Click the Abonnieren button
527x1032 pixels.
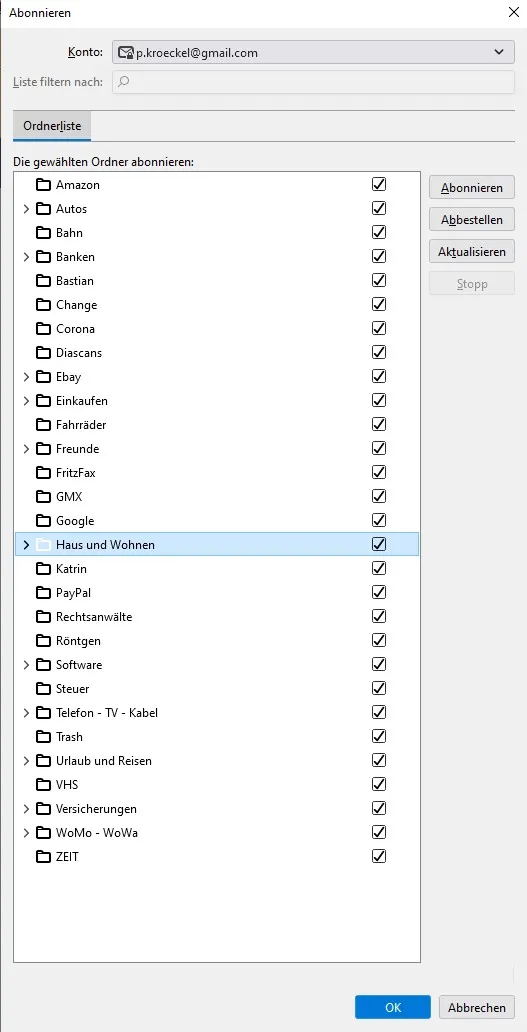click(x=472, y=188)
